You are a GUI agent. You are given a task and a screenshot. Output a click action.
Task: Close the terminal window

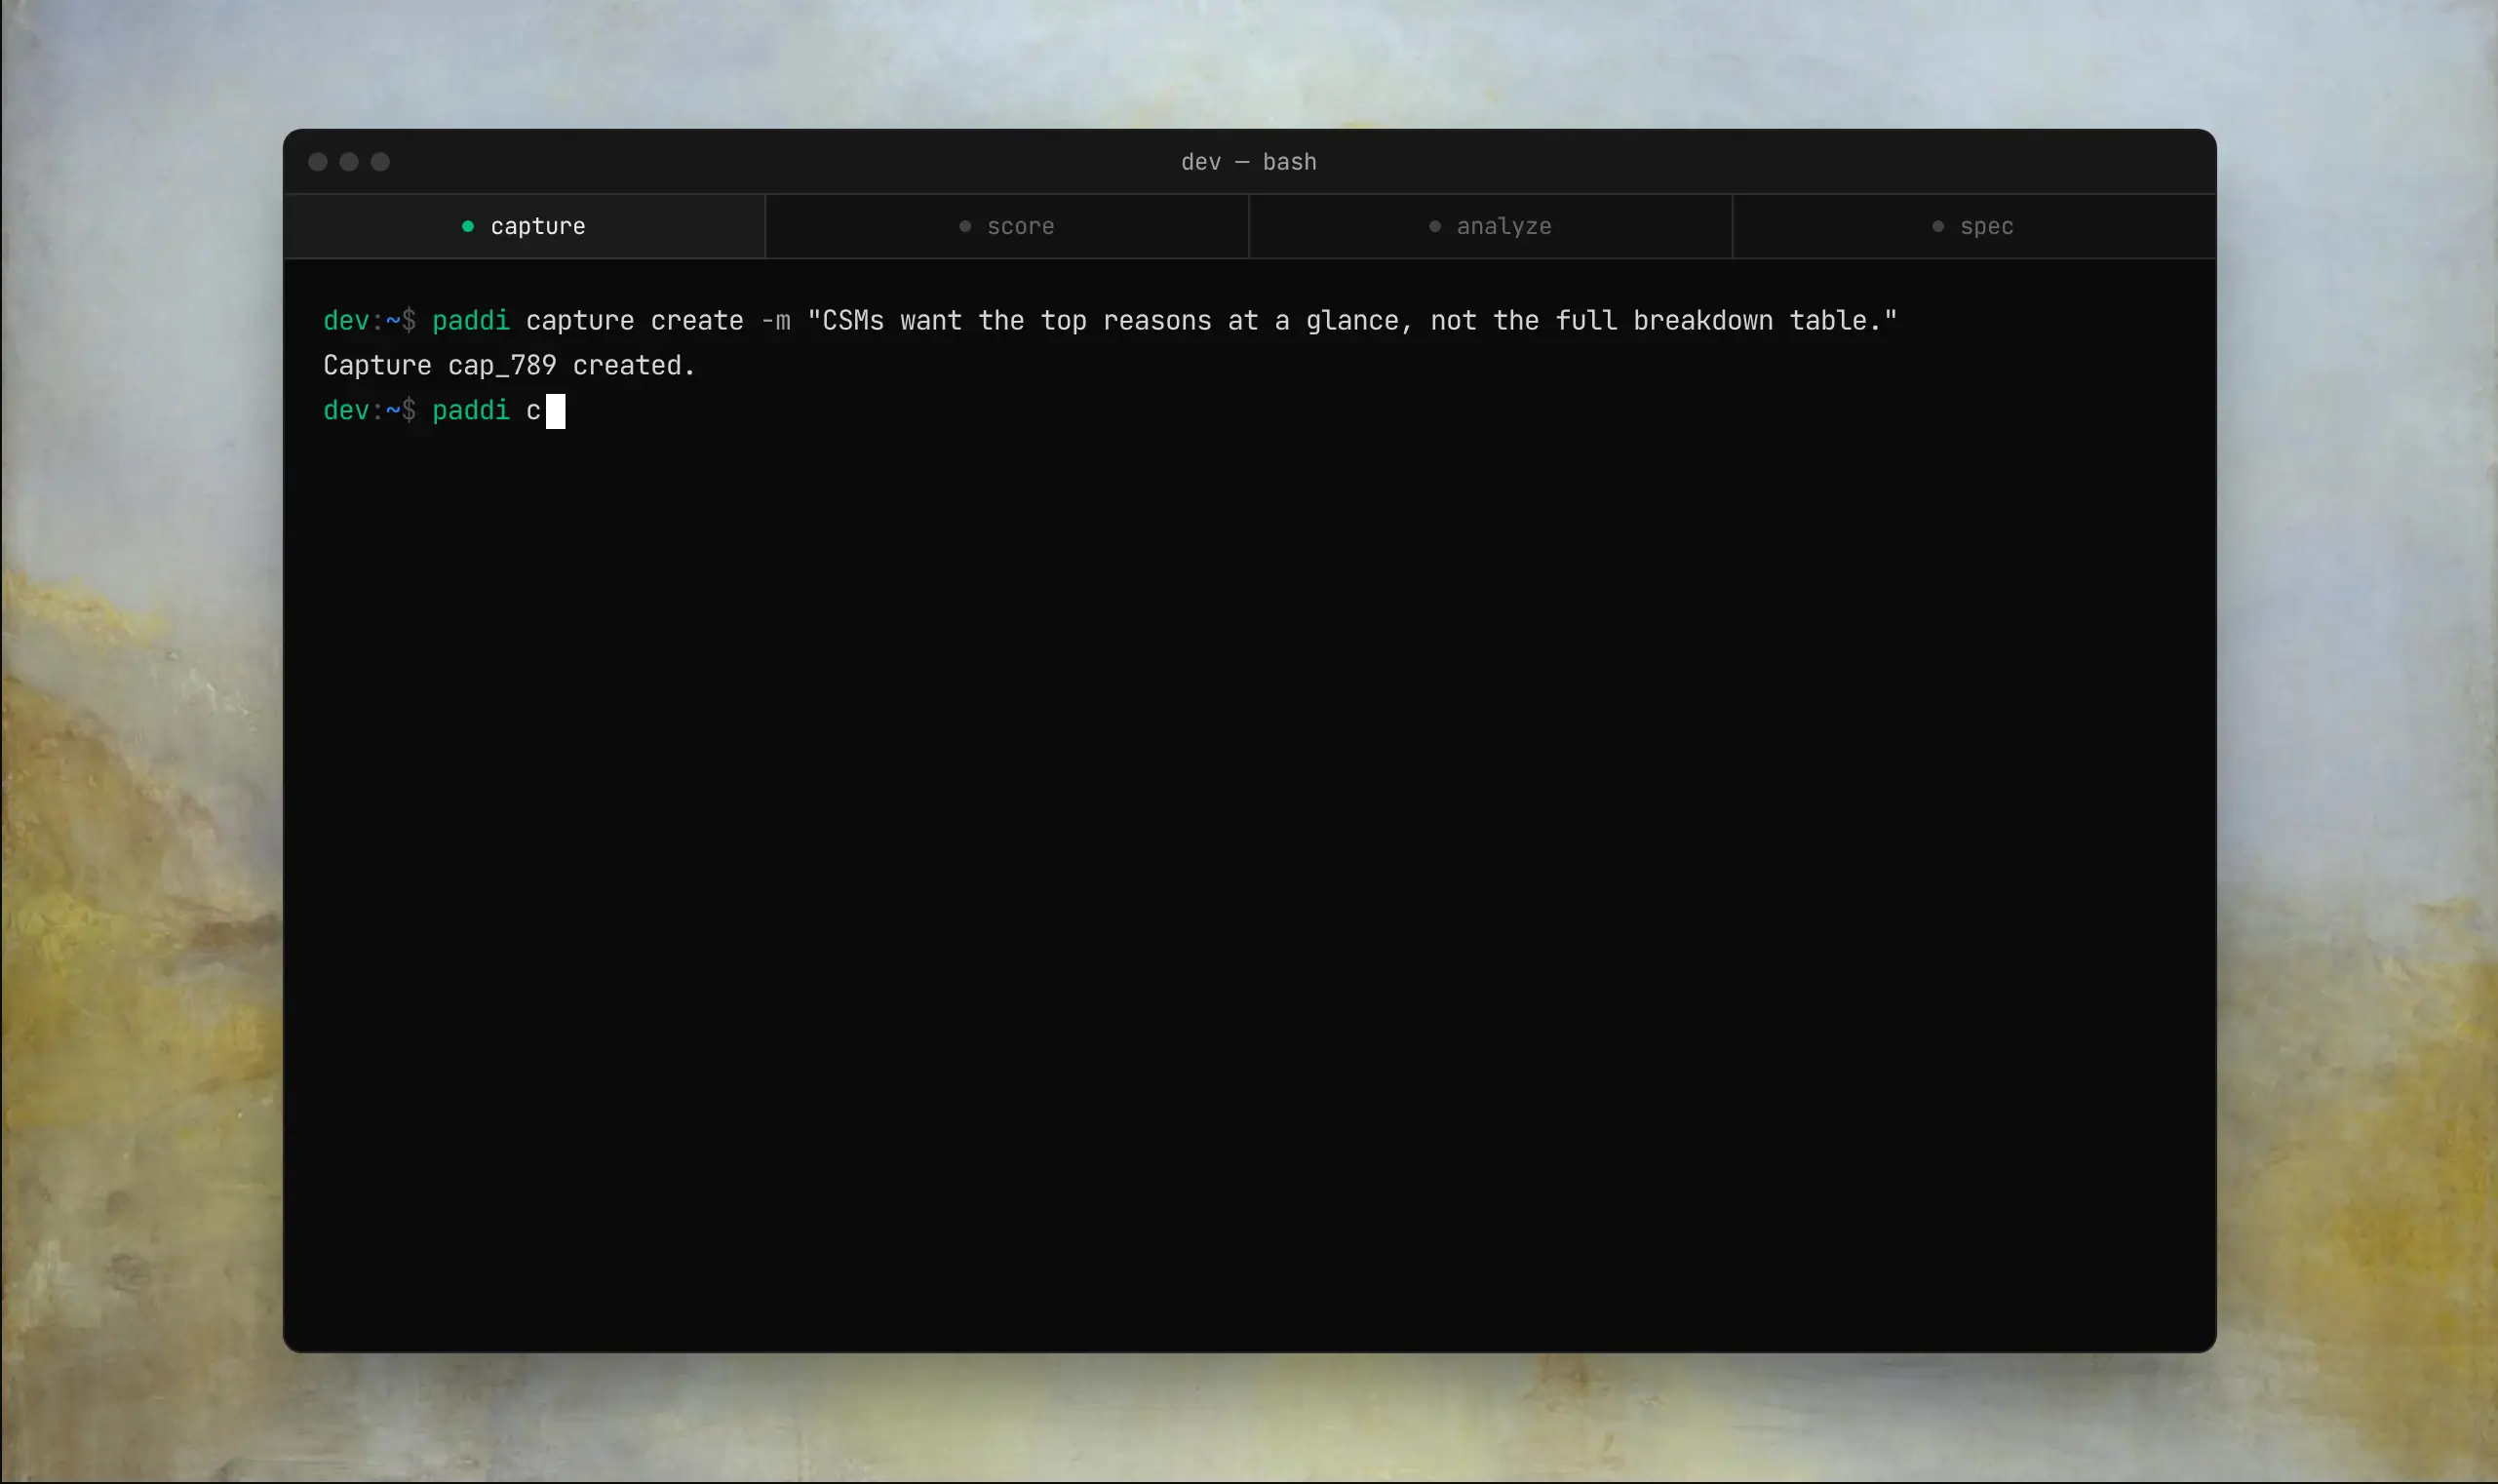tap(318, 162)
